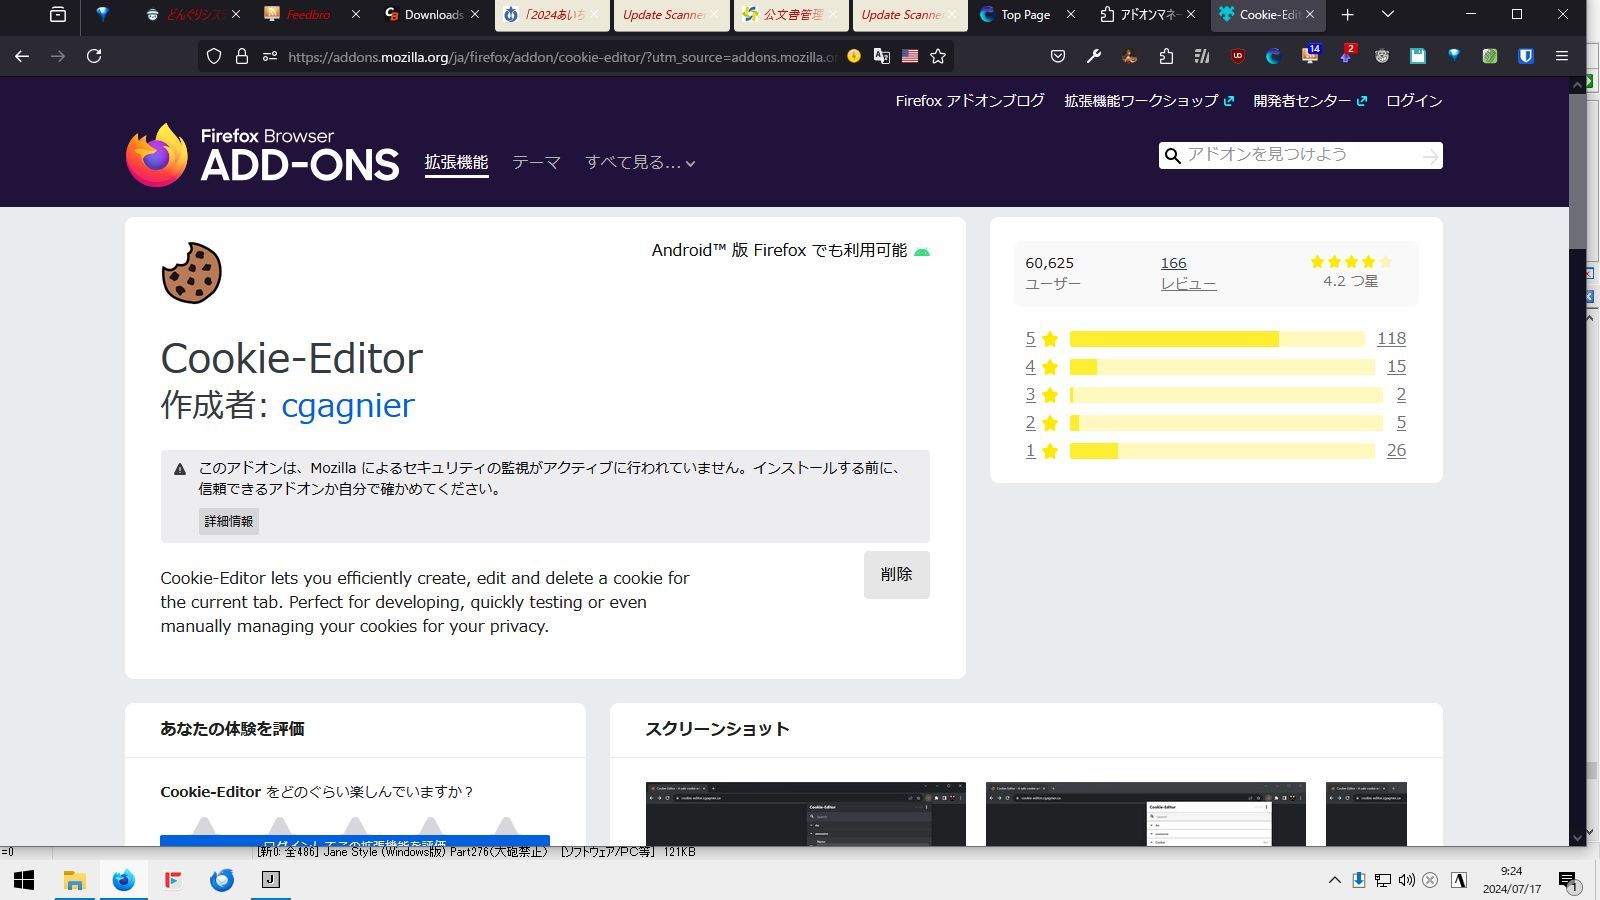List all tabs with the dropdown chevron
This screenshot has width=1600, height=900.
pos(1388,15)
